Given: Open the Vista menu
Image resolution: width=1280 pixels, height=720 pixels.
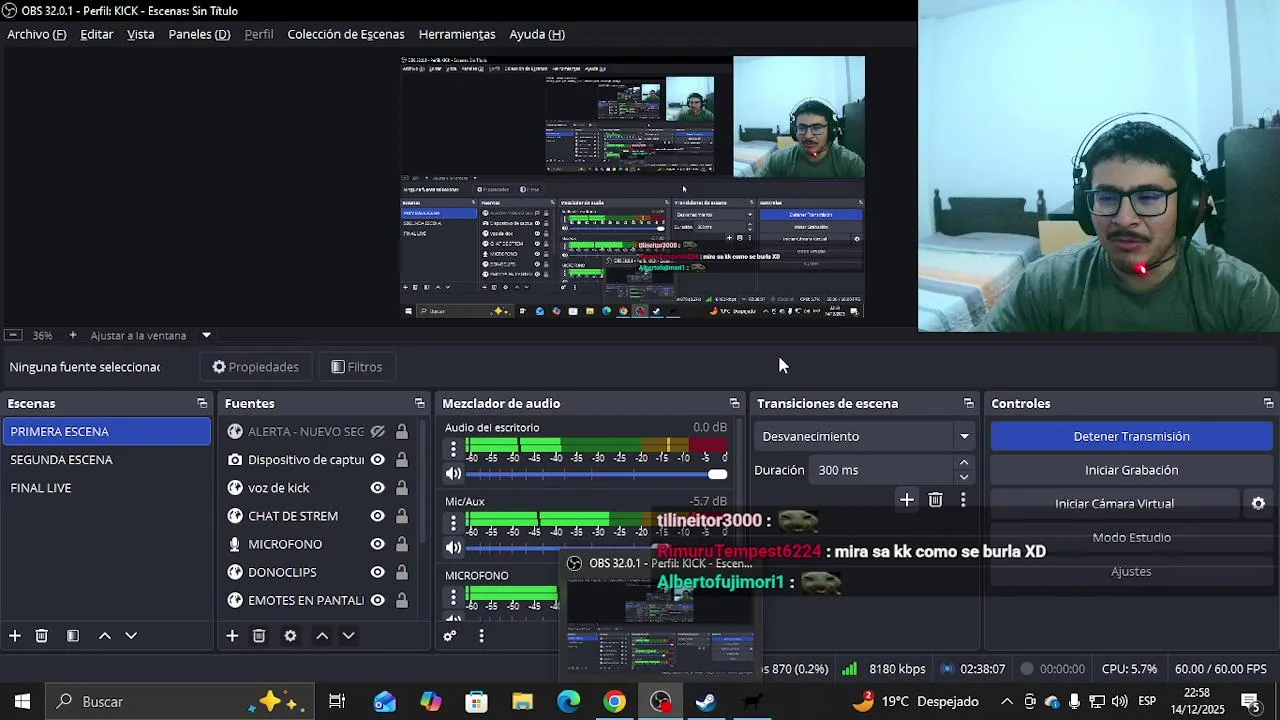Looking at the screenshot, I should [x=141, y=34].
